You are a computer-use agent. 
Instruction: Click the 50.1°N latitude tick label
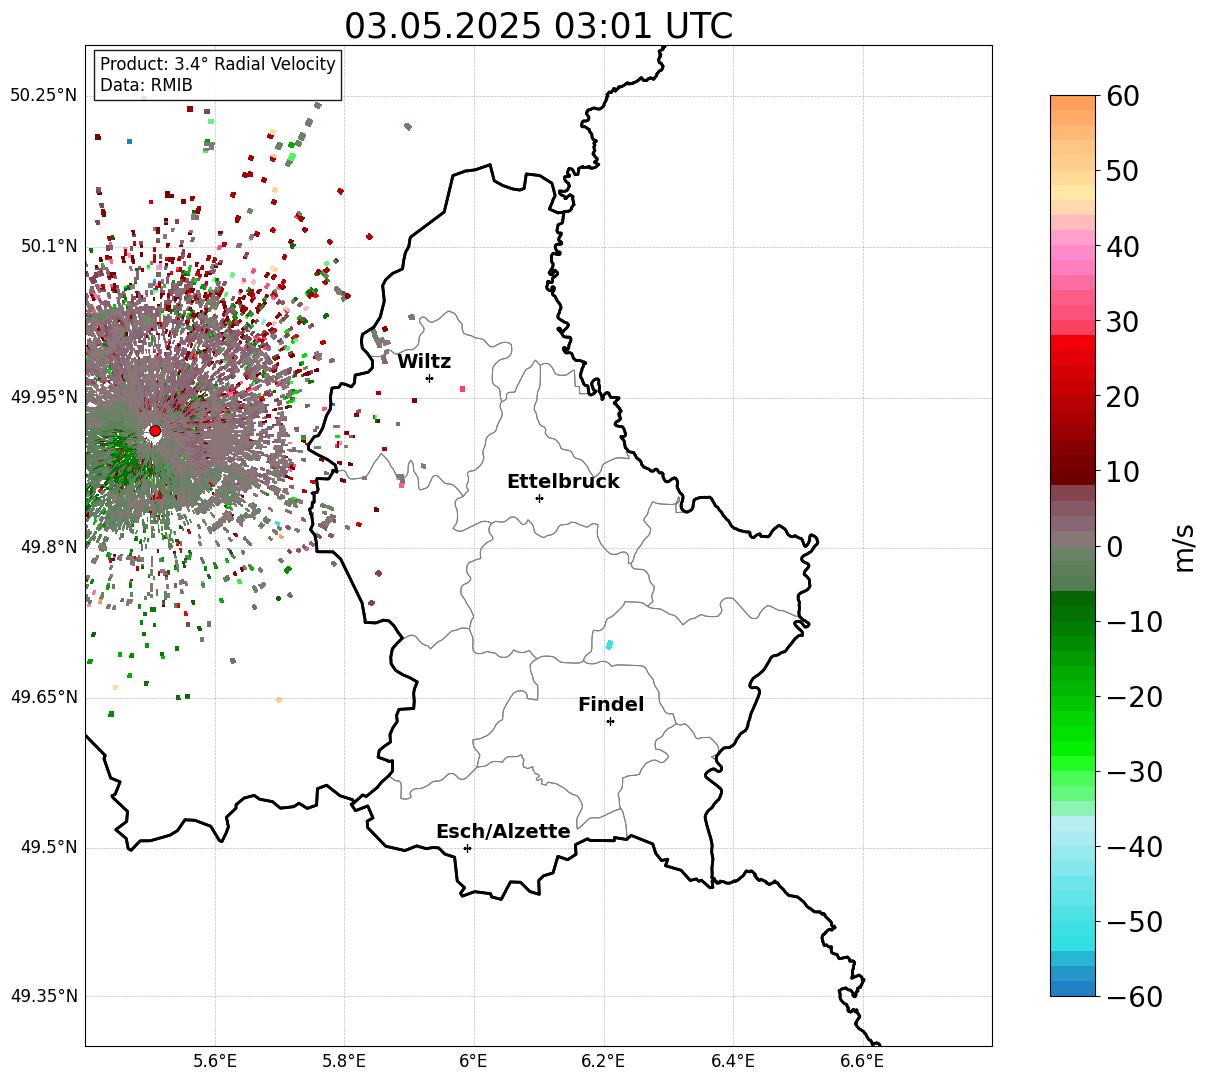pyautogui.click(x=48, y=246)
